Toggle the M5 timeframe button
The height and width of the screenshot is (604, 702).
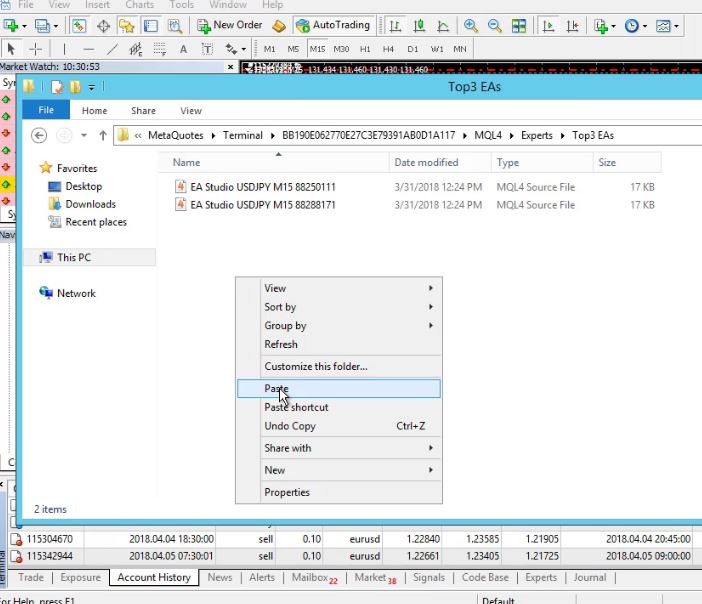pos(293,49)
